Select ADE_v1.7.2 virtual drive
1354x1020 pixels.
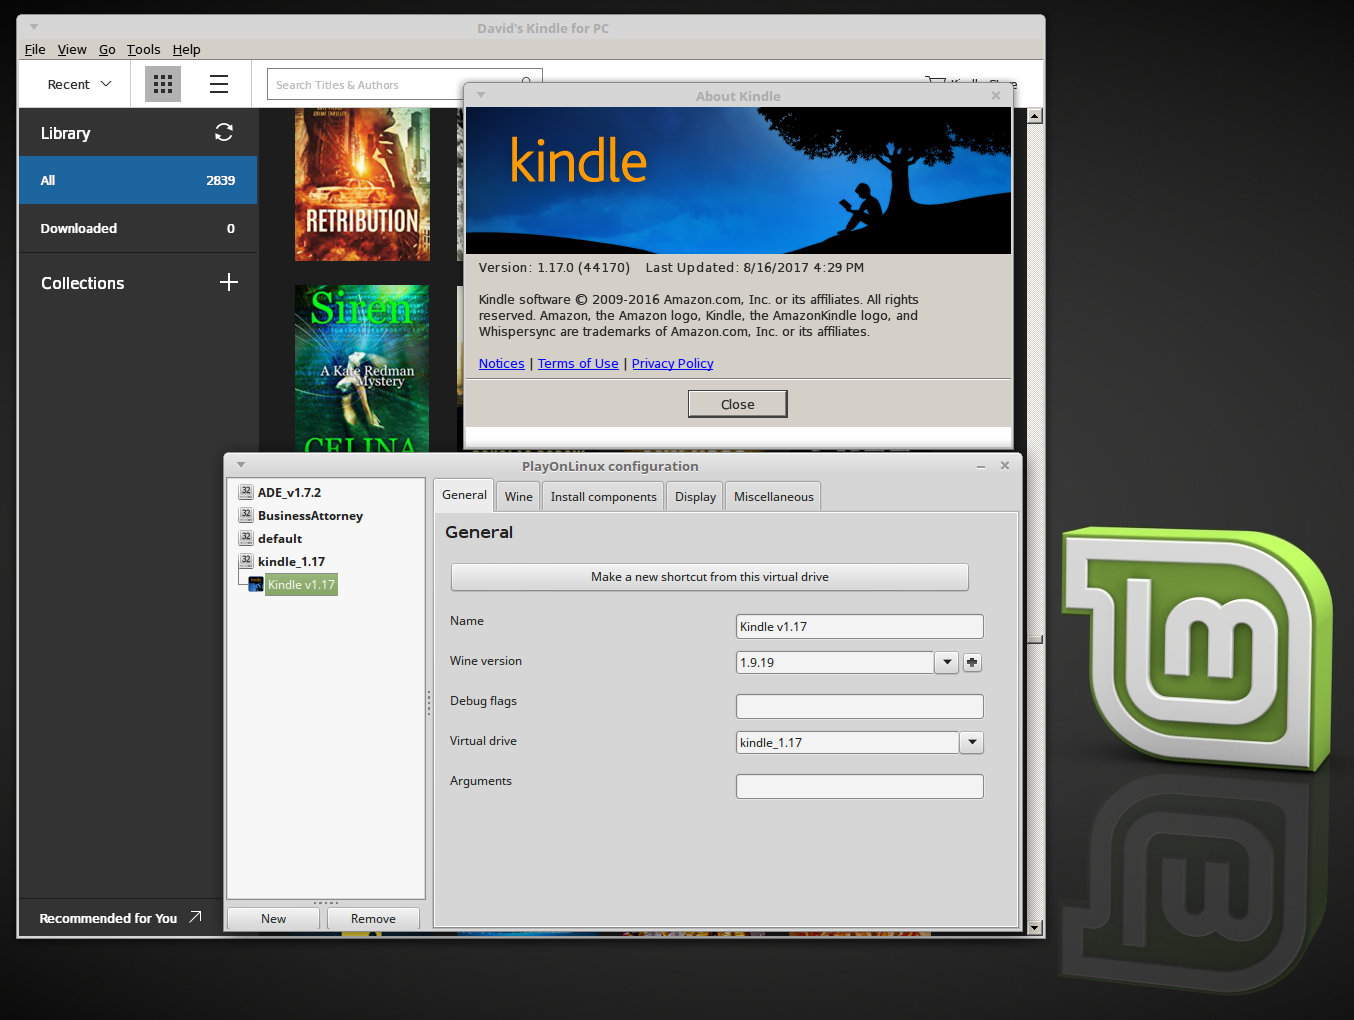coord(289,492)
